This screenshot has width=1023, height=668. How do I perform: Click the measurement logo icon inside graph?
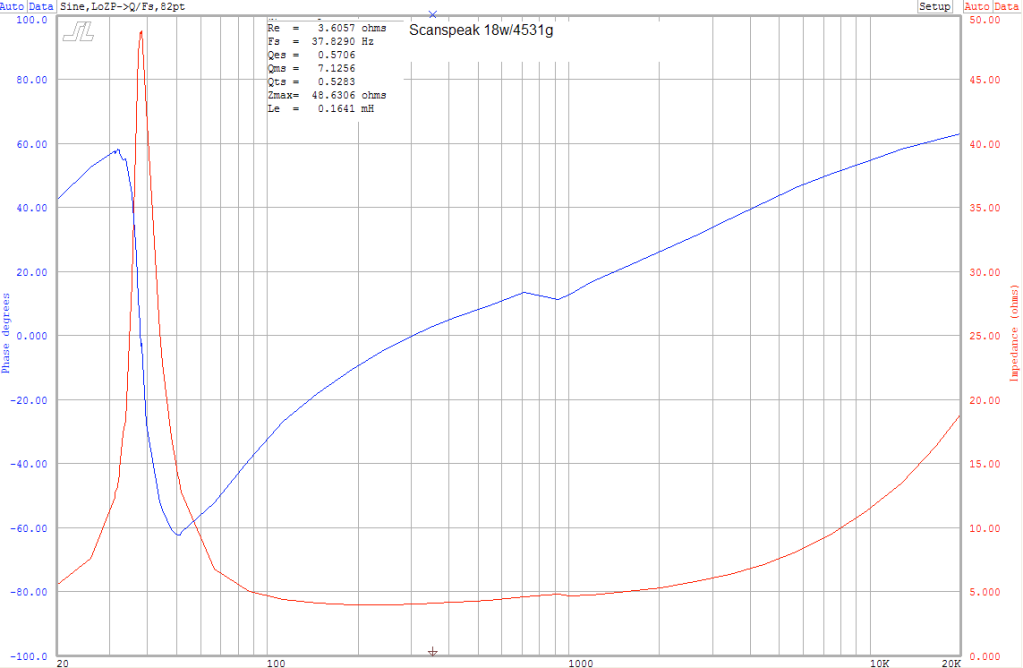79,32
